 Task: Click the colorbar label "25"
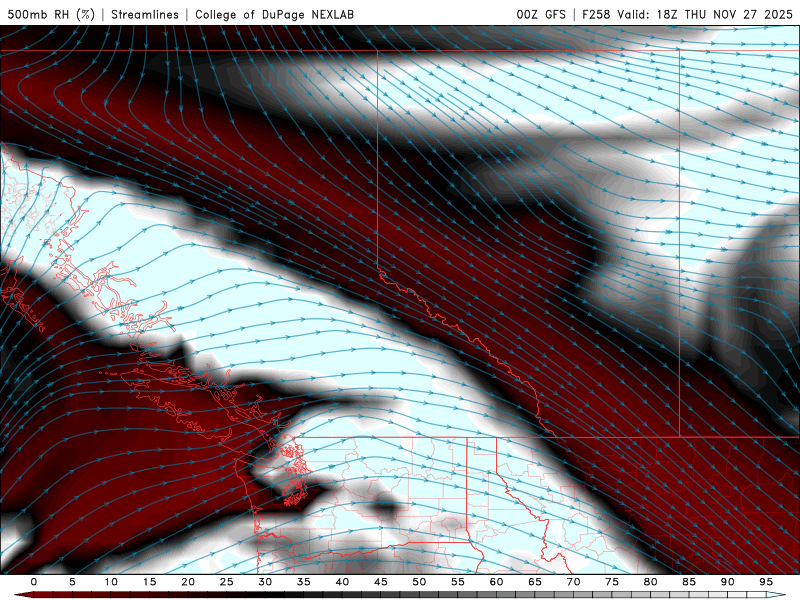point(227,582)
